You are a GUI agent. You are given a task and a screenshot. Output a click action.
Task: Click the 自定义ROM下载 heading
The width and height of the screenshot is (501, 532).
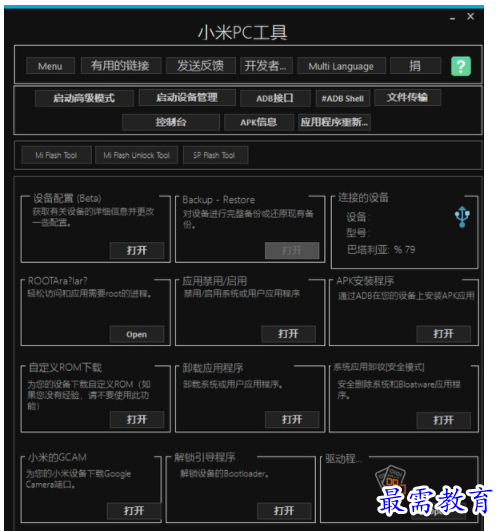click(65, 367)
